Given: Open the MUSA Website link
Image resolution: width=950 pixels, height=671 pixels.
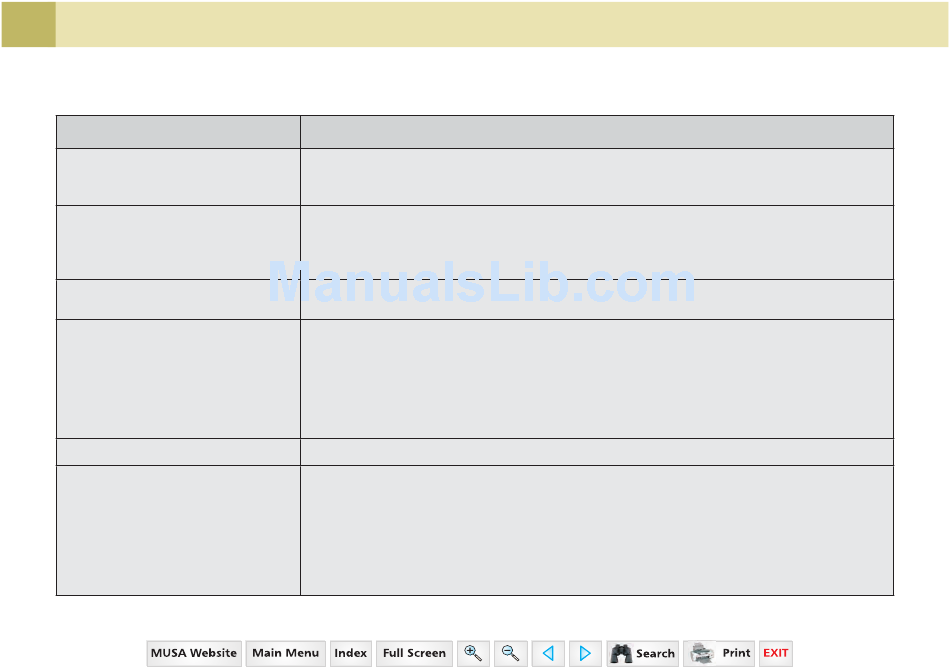Looking at the screenshot, I should point(194,653).
